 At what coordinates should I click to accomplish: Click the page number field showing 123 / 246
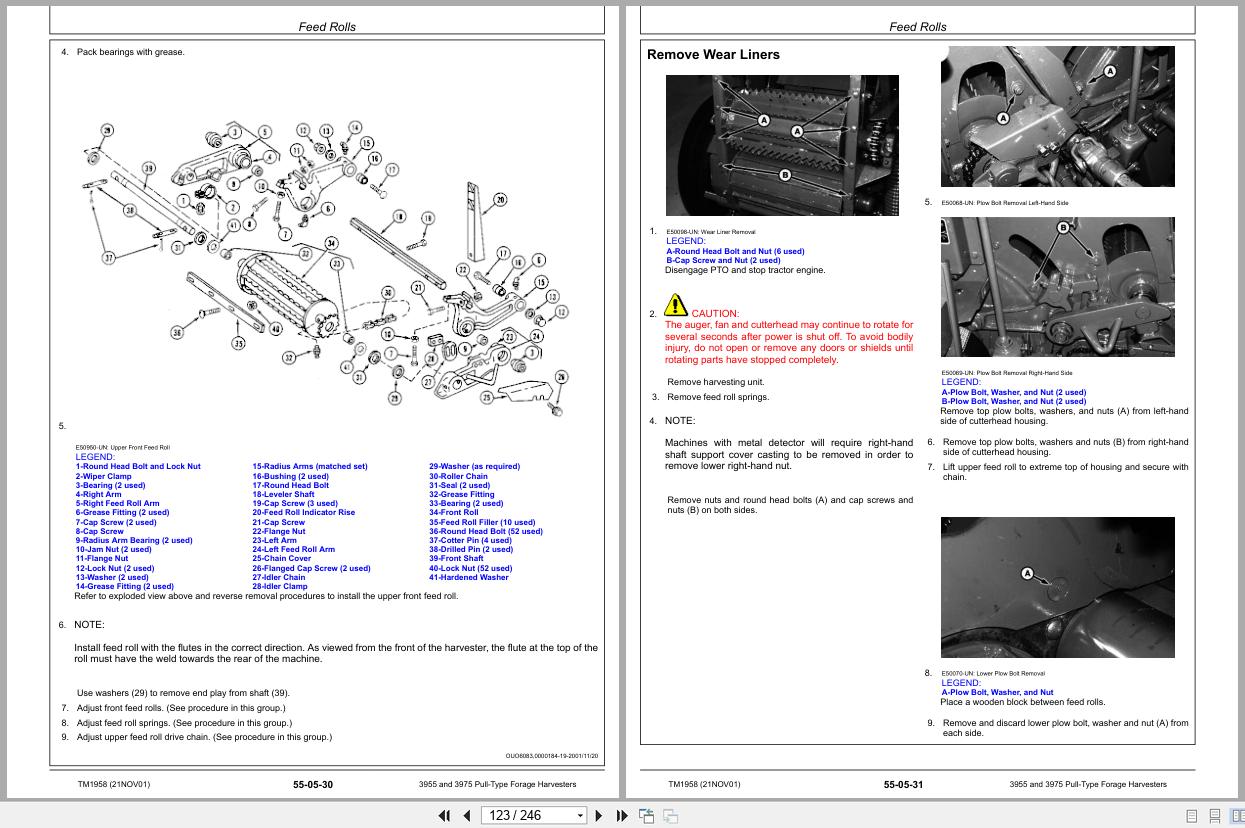(526, 816)
